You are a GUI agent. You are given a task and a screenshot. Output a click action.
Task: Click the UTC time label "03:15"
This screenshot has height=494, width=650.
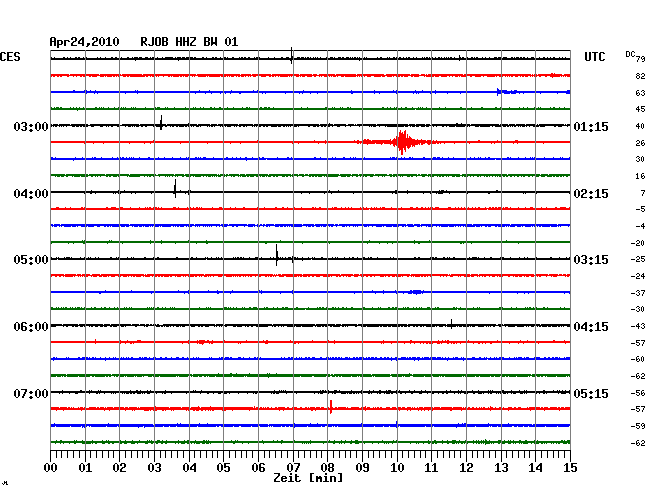point(591,260)
